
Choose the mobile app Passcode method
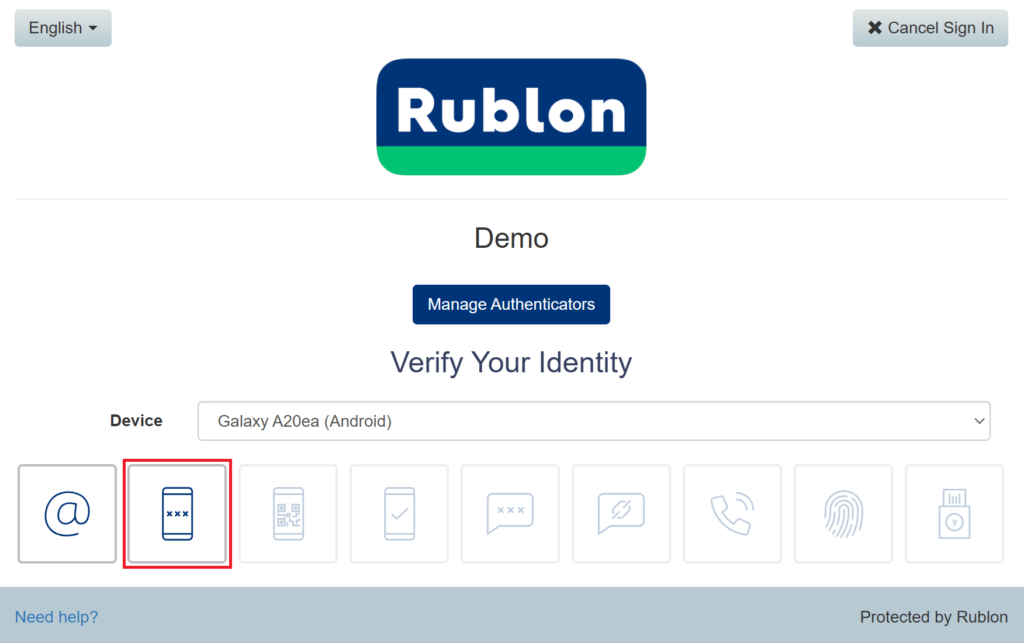[x=177, y=514]
